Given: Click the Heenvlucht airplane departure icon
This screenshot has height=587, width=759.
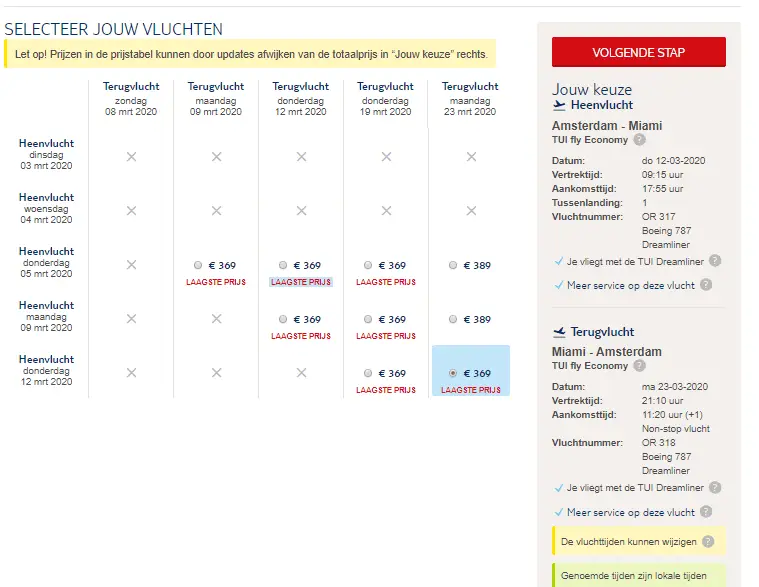Looking at the screenshot, I should pyautogui.click(x=559, y=105).
